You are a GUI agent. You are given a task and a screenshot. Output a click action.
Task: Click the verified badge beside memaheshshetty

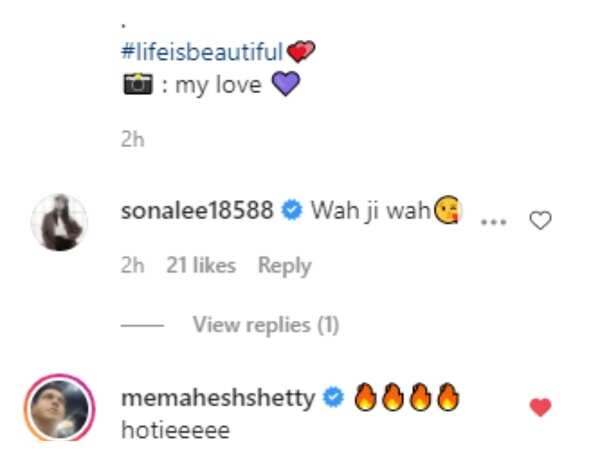(x=333, y=399)
